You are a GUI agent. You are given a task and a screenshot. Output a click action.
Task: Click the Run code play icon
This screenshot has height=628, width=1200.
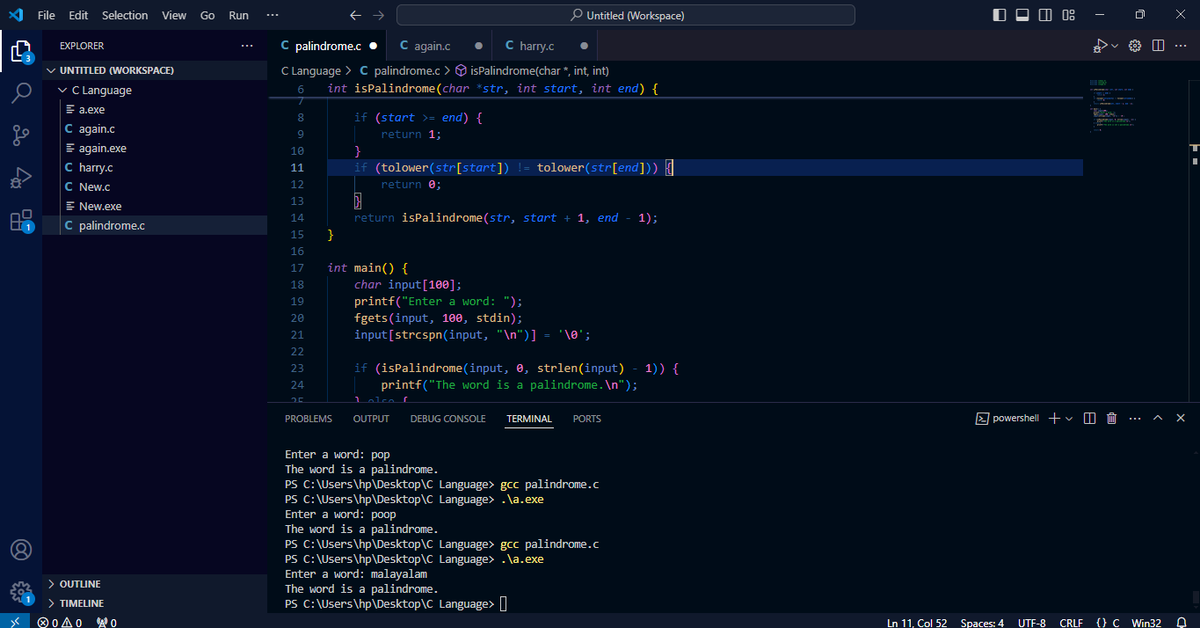(1099, 46)
